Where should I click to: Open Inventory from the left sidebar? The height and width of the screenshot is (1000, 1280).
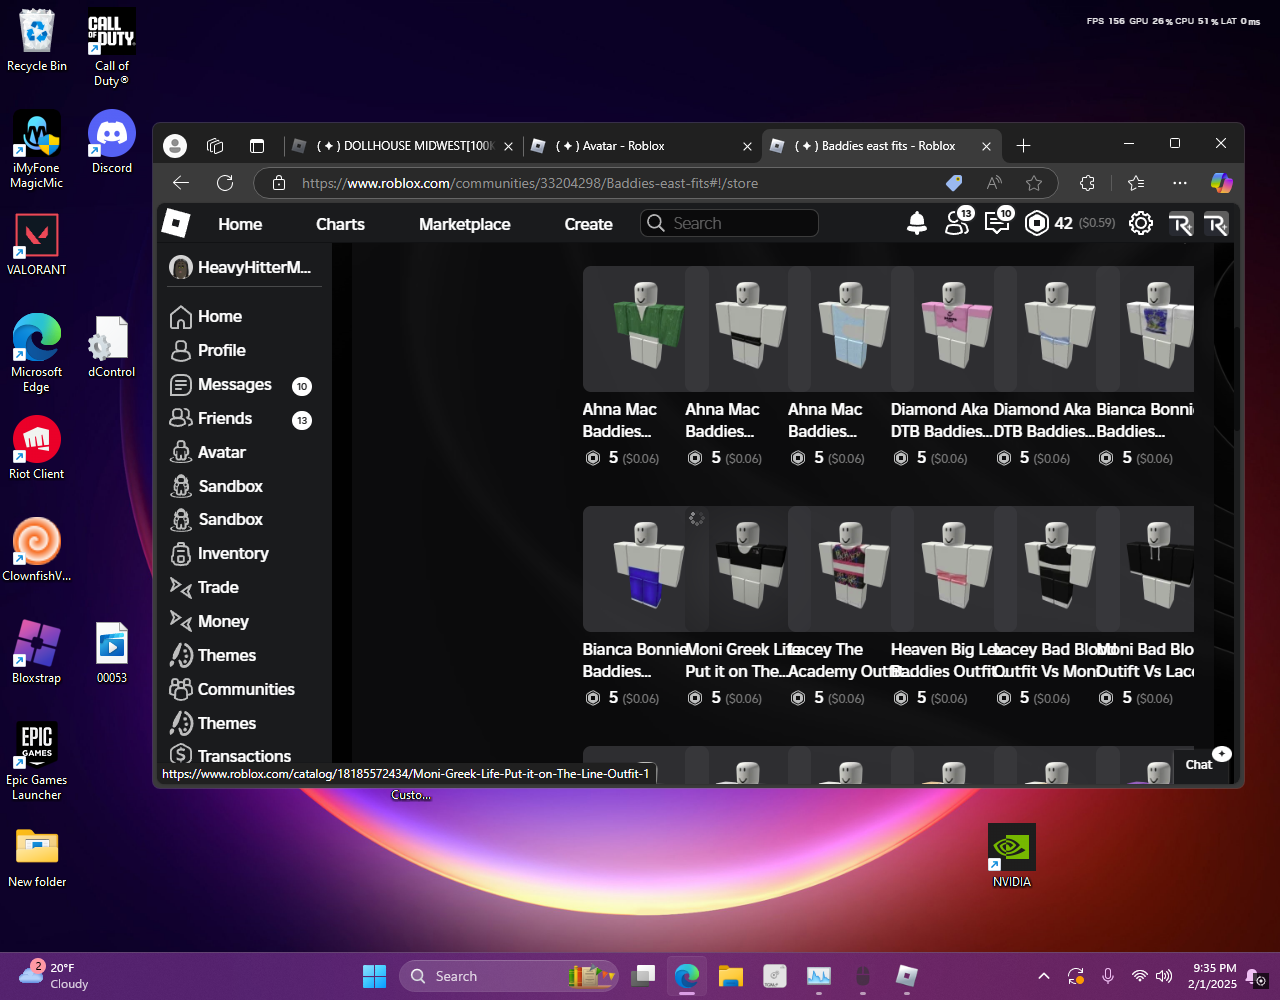232,554
